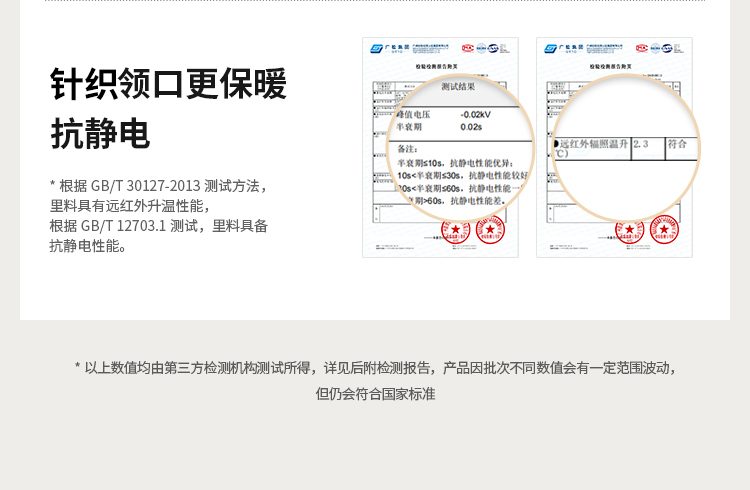Screen dimensions: 750x490
Task: Click the anti-static test report thumbnail
Action: 441,147
